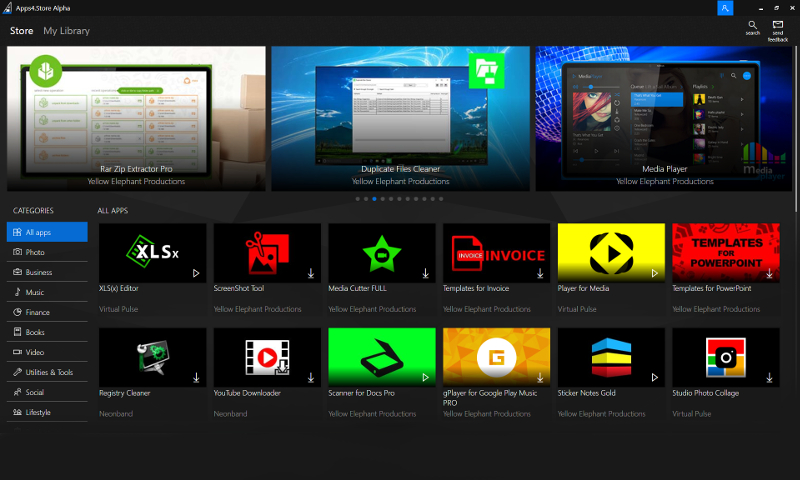
Task: Open the Finance category
Action: pyautogui.click(x=47, y=312)
